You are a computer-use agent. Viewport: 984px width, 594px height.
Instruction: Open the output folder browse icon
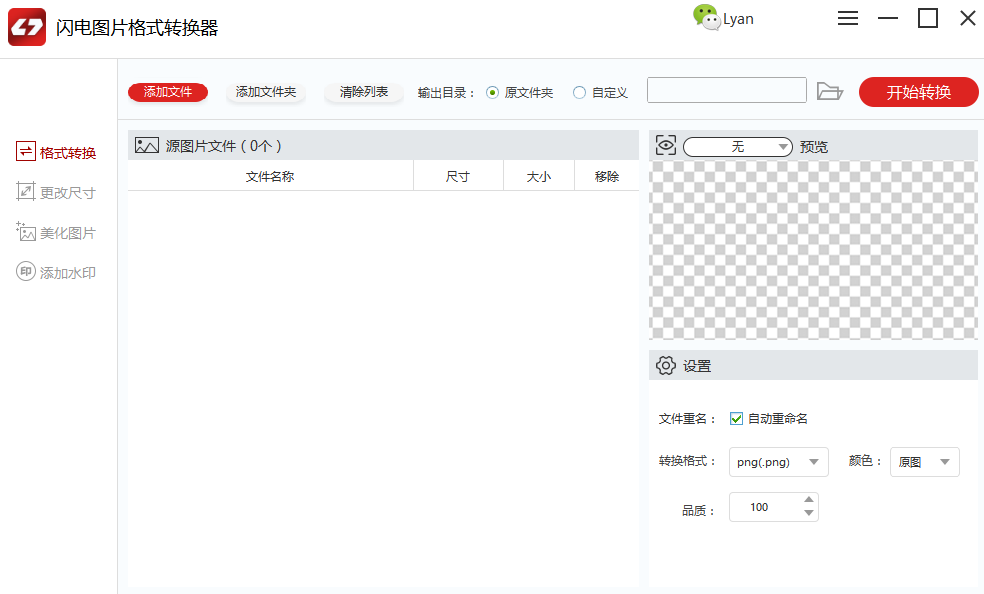click(830, 92)
